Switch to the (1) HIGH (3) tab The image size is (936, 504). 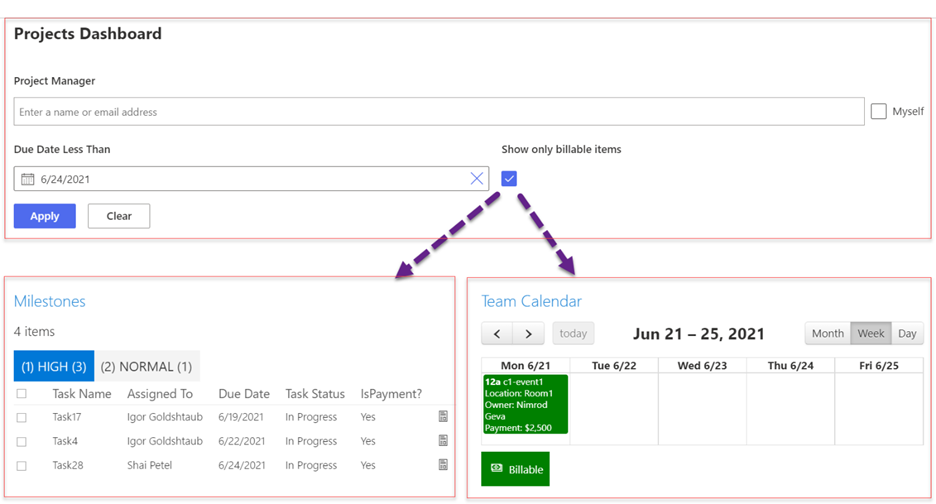coord(54,366)
